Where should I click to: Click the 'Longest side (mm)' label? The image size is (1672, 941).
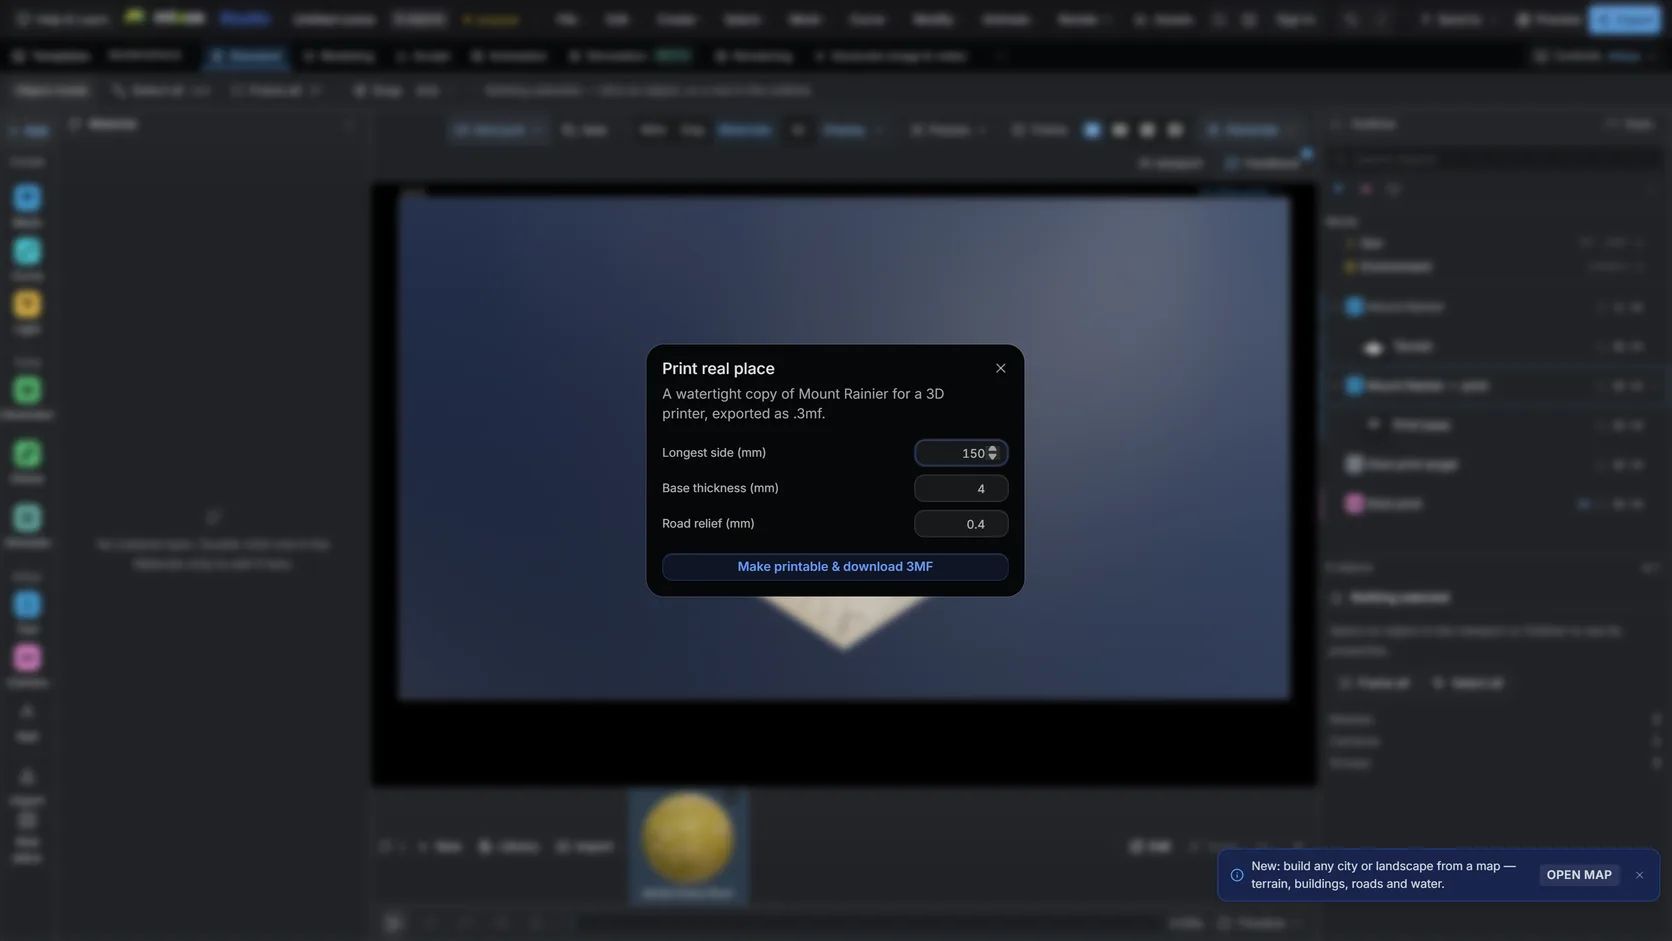point(714,453)
